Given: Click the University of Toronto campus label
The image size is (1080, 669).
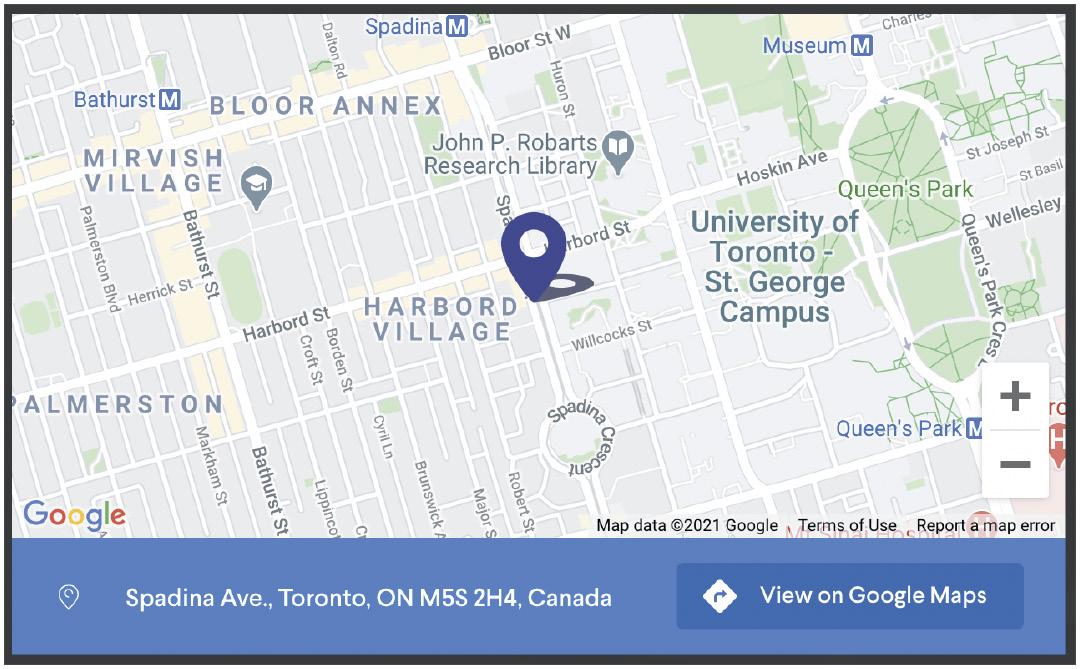Looking at the screenshot, I should [x=775, y=267].
